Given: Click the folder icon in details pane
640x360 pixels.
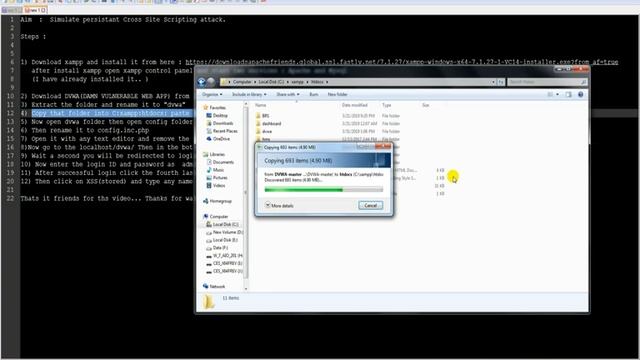Looking at the screenshot, I should (209, 302).
